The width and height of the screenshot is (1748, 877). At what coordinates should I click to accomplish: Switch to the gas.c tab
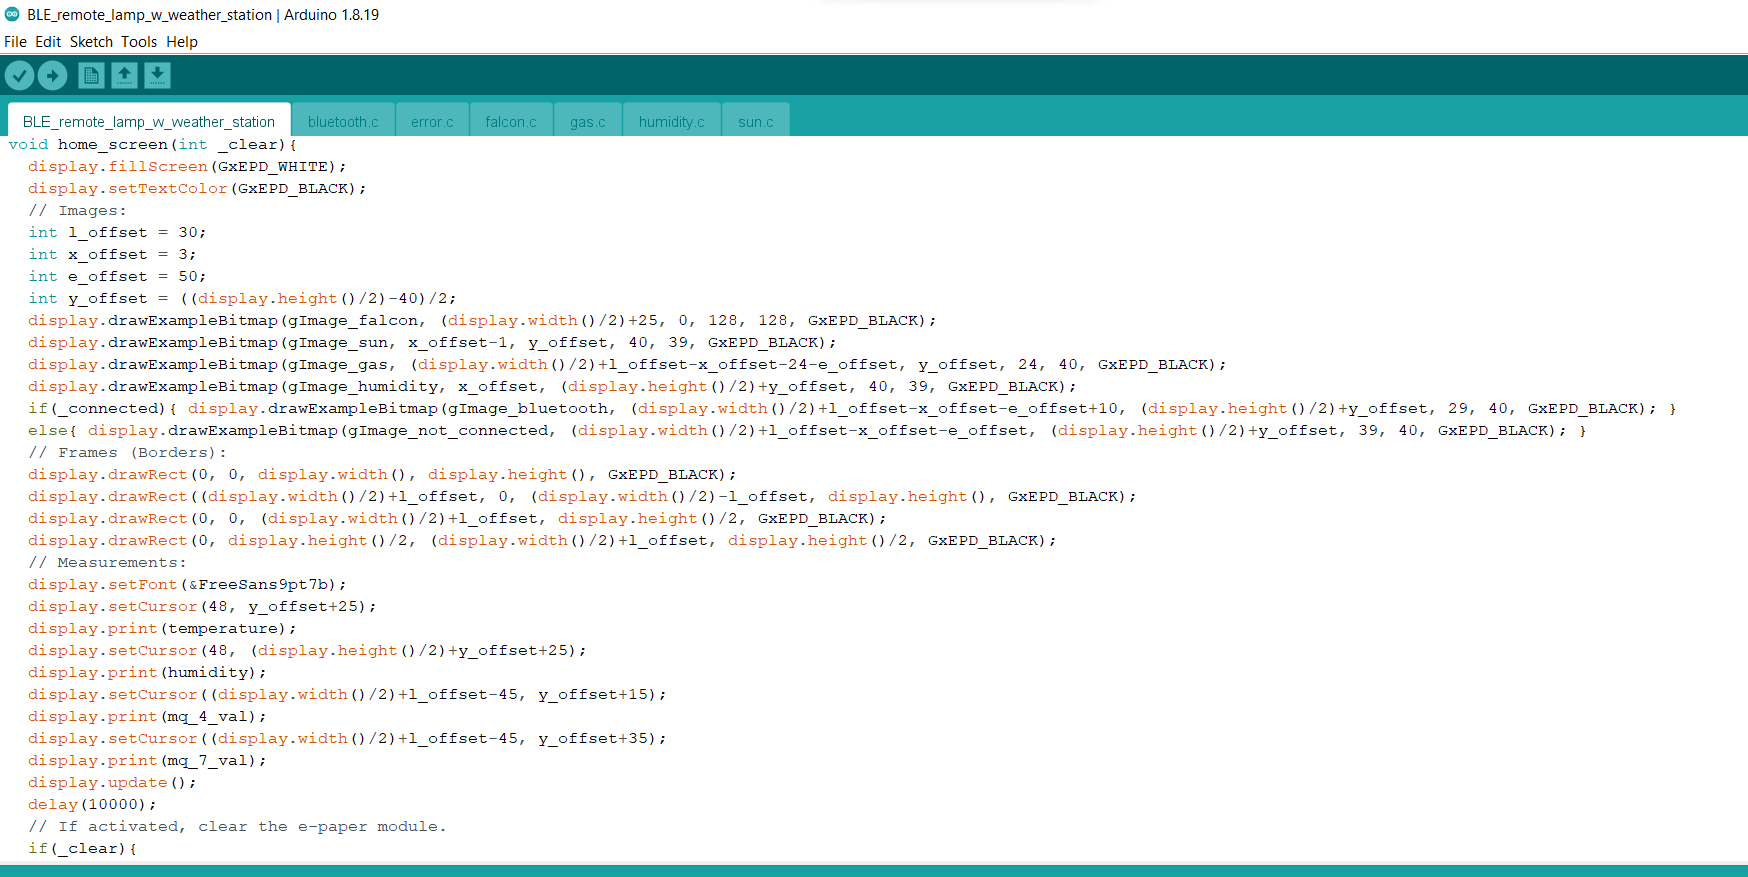tap(588, 121)
